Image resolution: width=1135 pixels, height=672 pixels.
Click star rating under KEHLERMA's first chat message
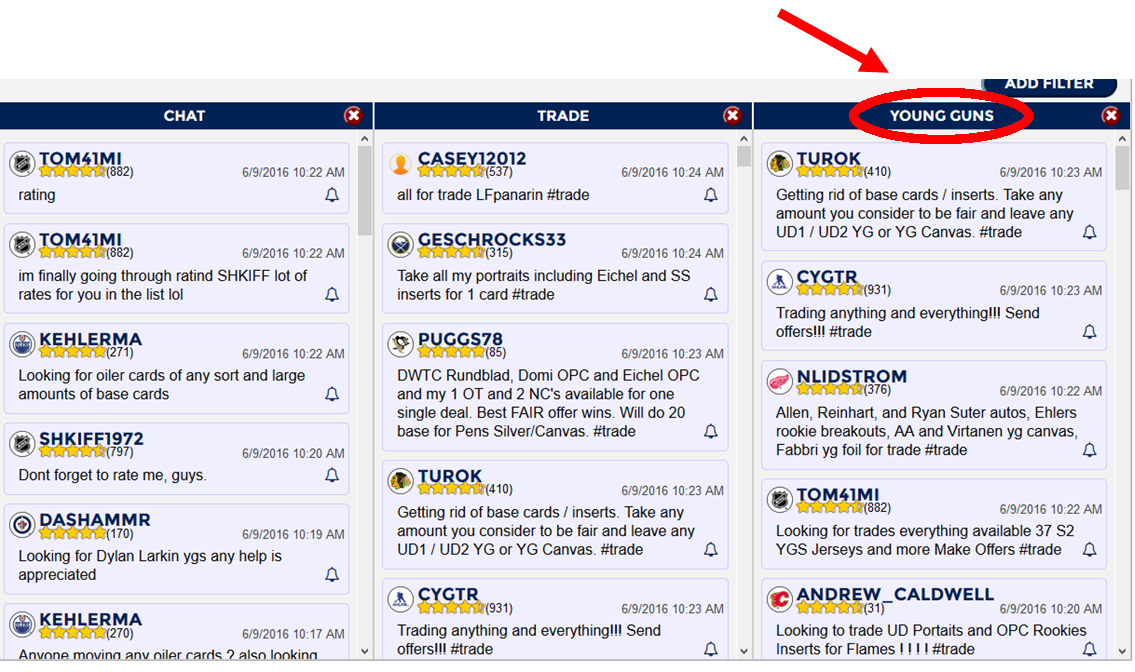(x=72, y=352)
